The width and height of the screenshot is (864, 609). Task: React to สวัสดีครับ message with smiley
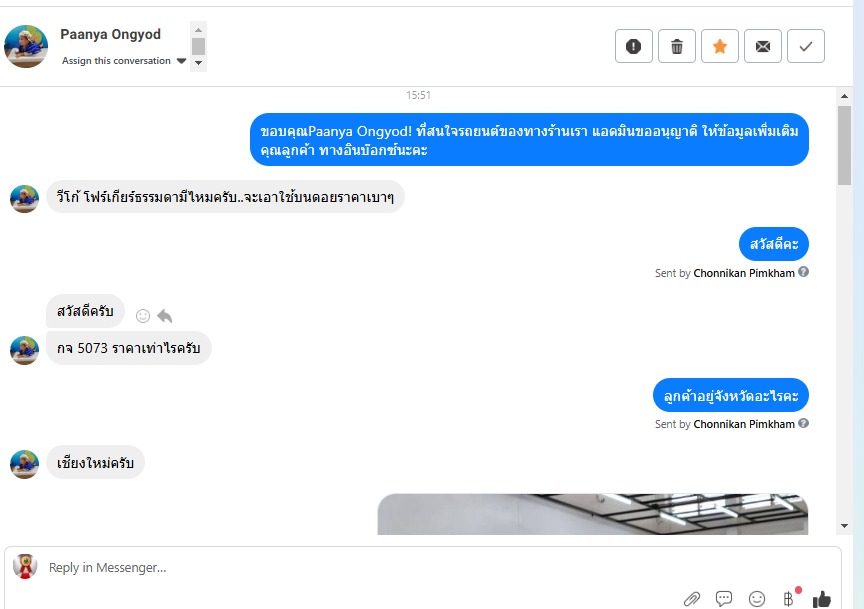click(x=143, y=316)
